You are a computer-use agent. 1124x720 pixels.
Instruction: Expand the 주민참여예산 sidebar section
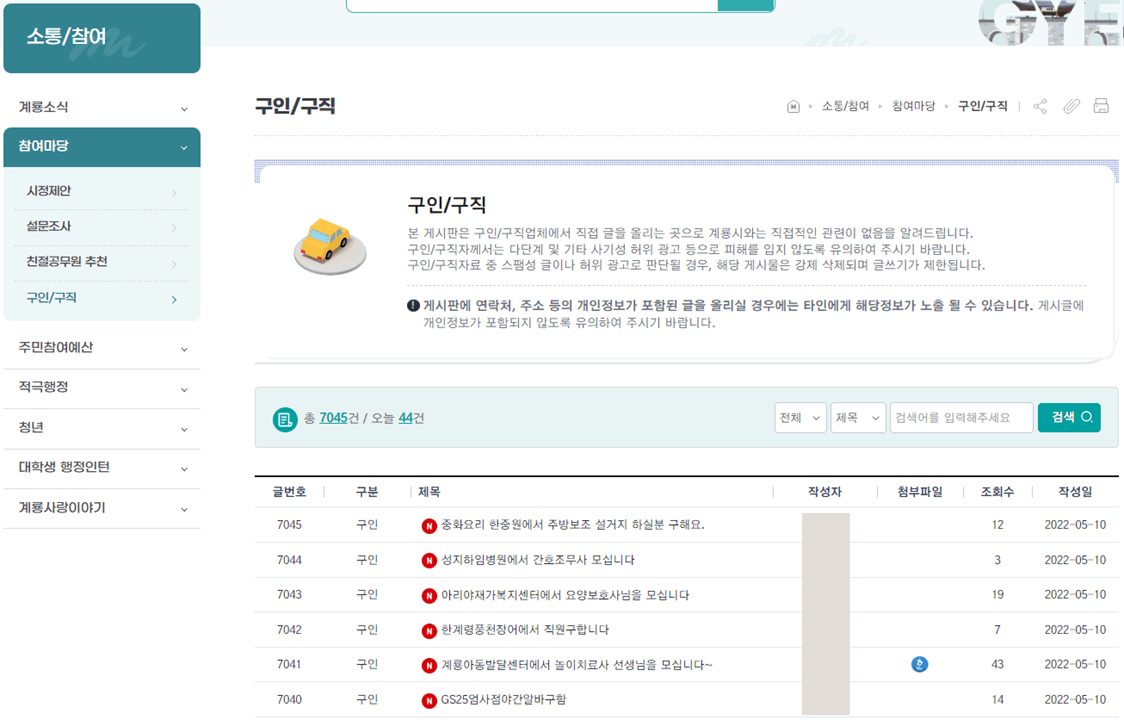coord(102,348)
